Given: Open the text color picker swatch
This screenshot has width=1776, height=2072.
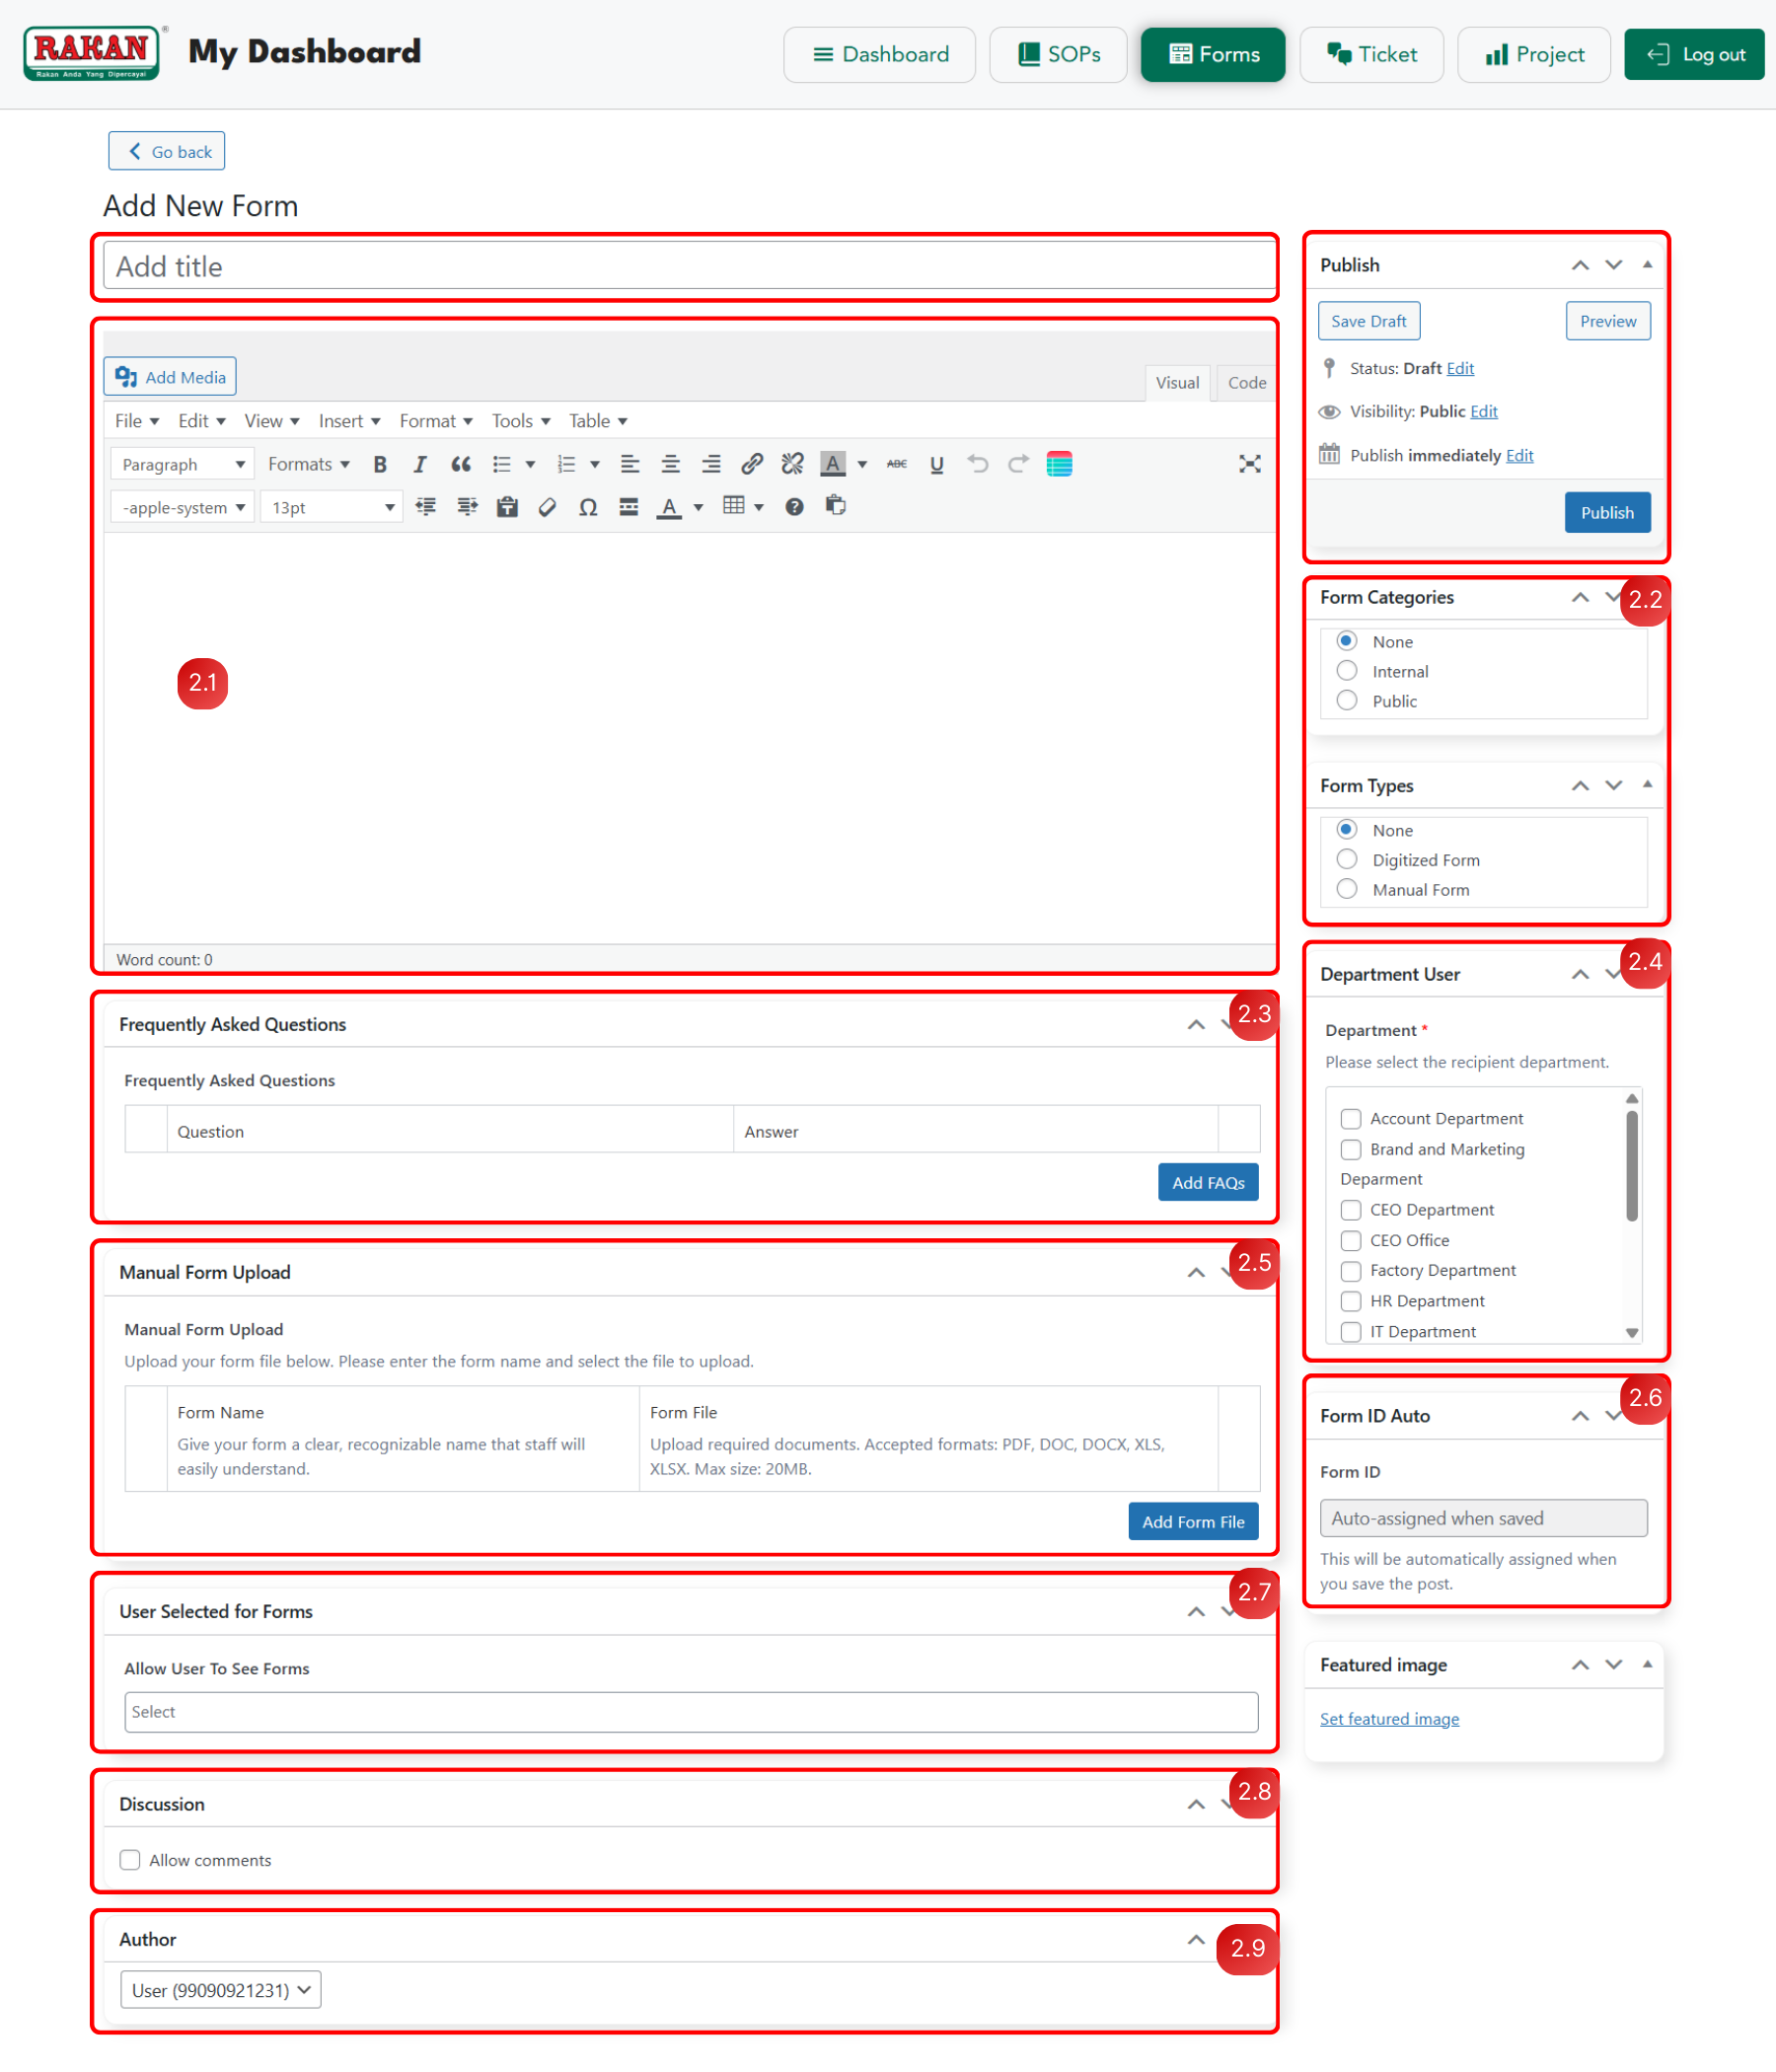Looking at the screenshot, I should 669,507.
